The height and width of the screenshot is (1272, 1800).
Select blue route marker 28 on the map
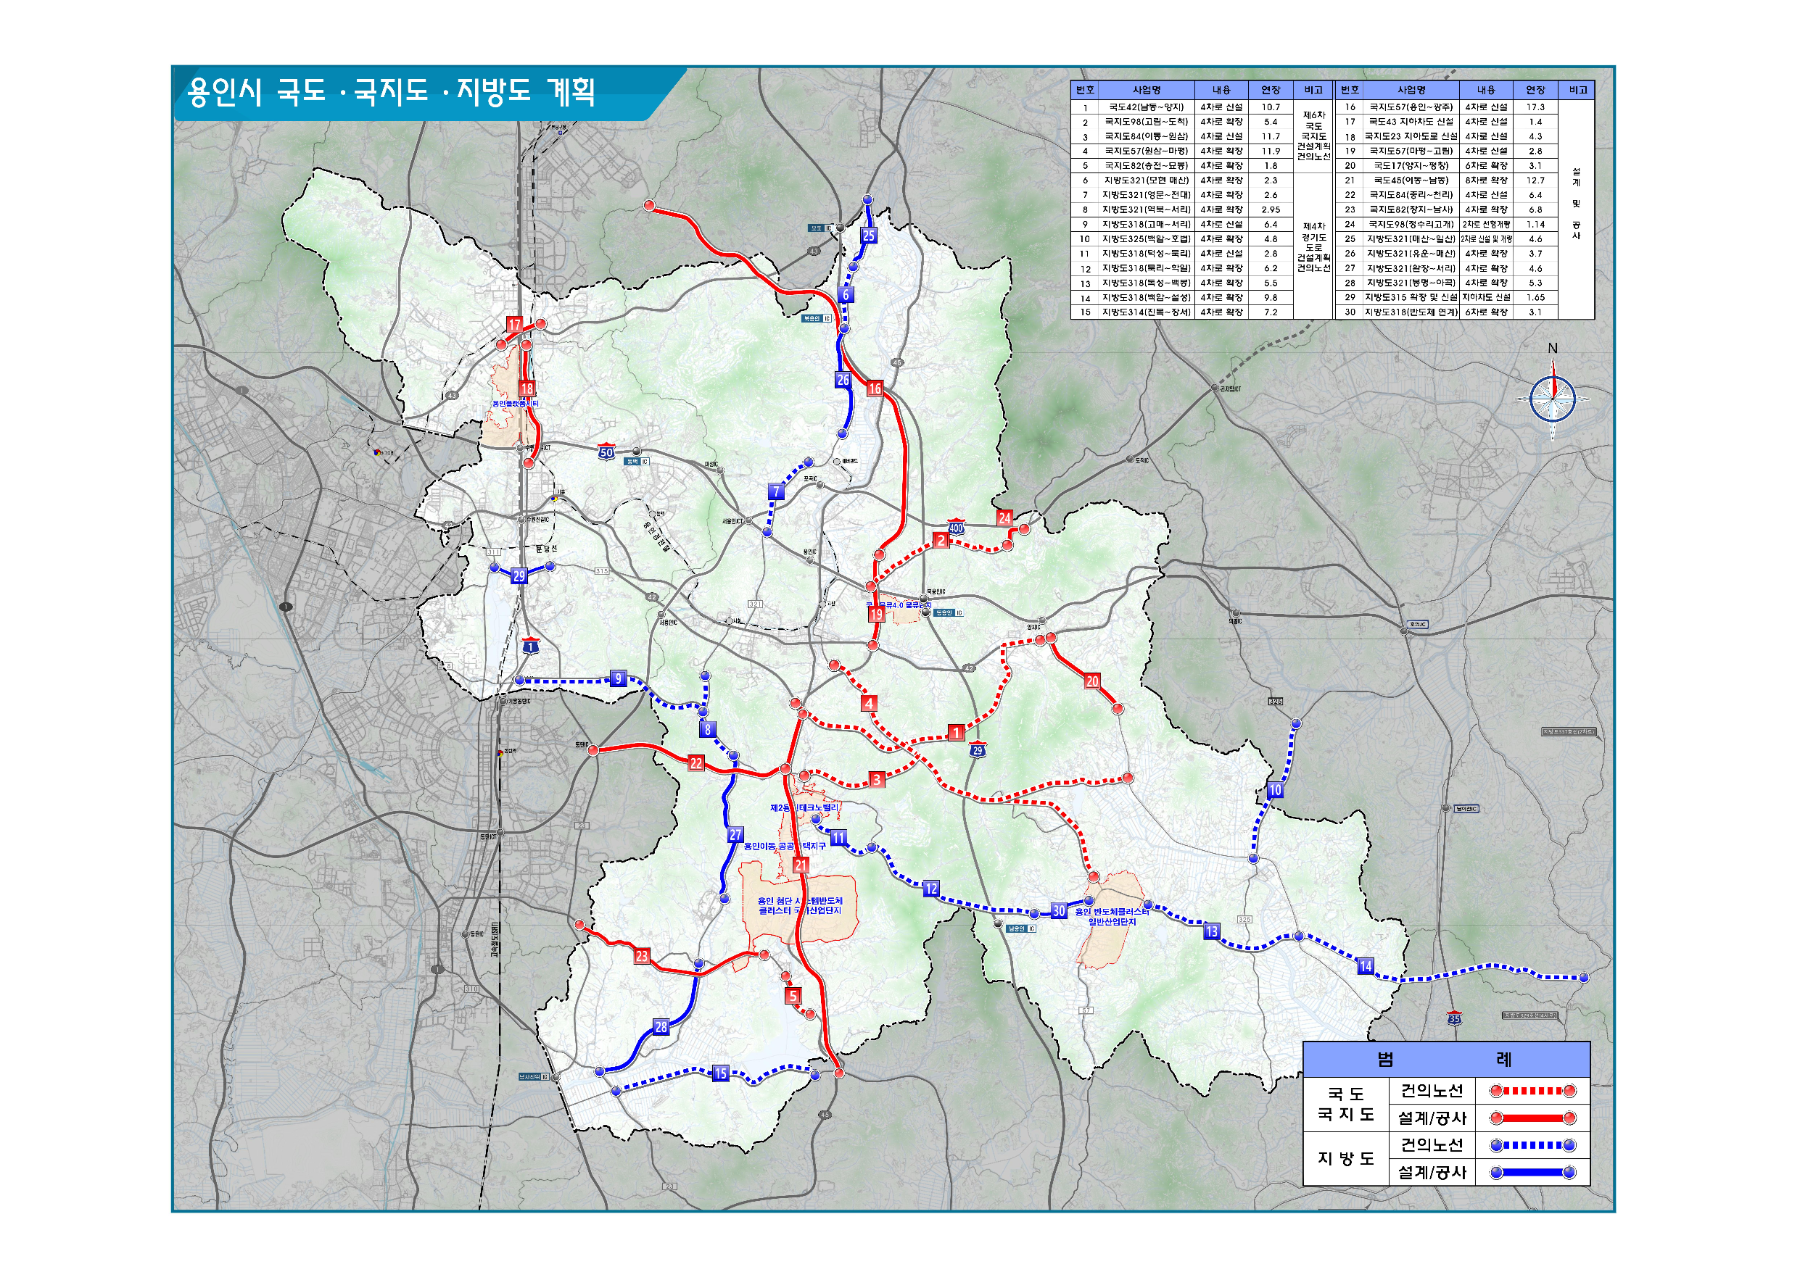[661, 1027]
